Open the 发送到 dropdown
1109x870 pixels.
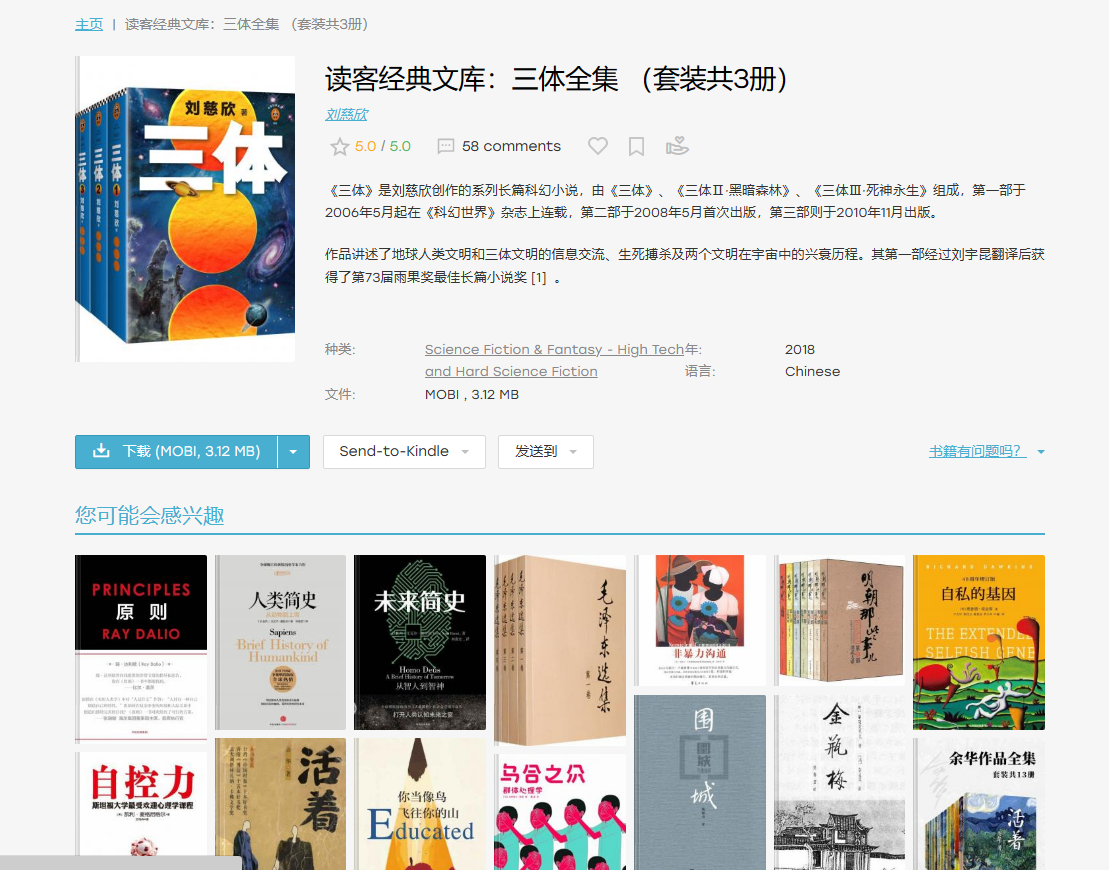click(545, 452)
